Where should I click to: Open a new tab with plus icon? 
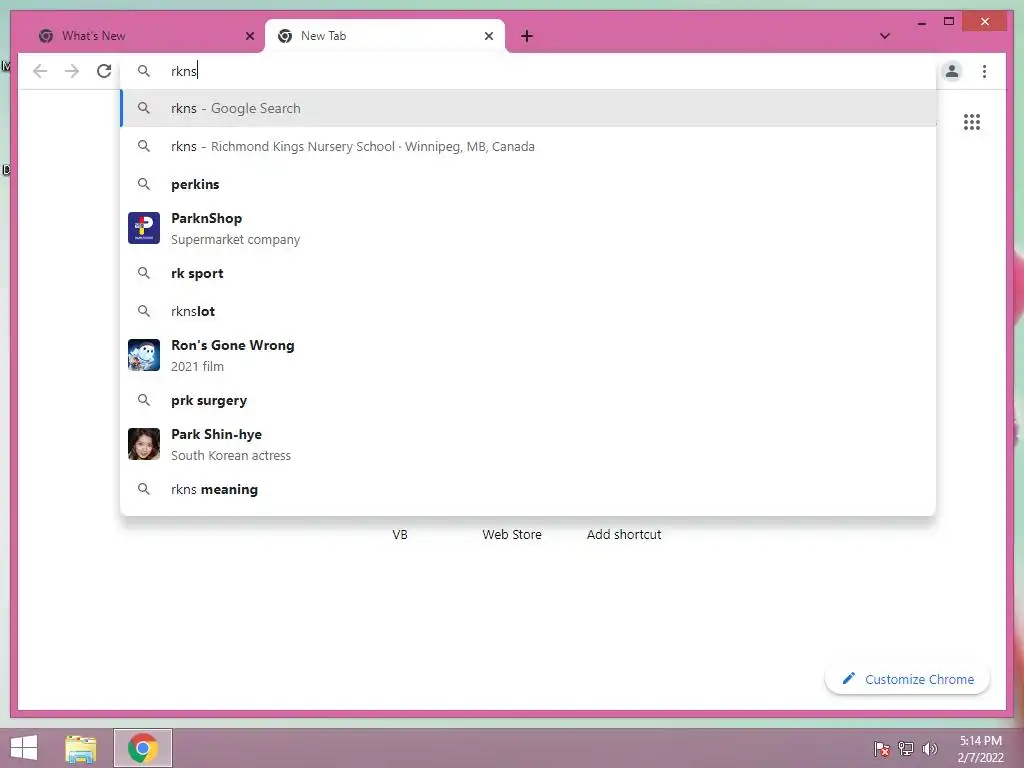(527, 36)
